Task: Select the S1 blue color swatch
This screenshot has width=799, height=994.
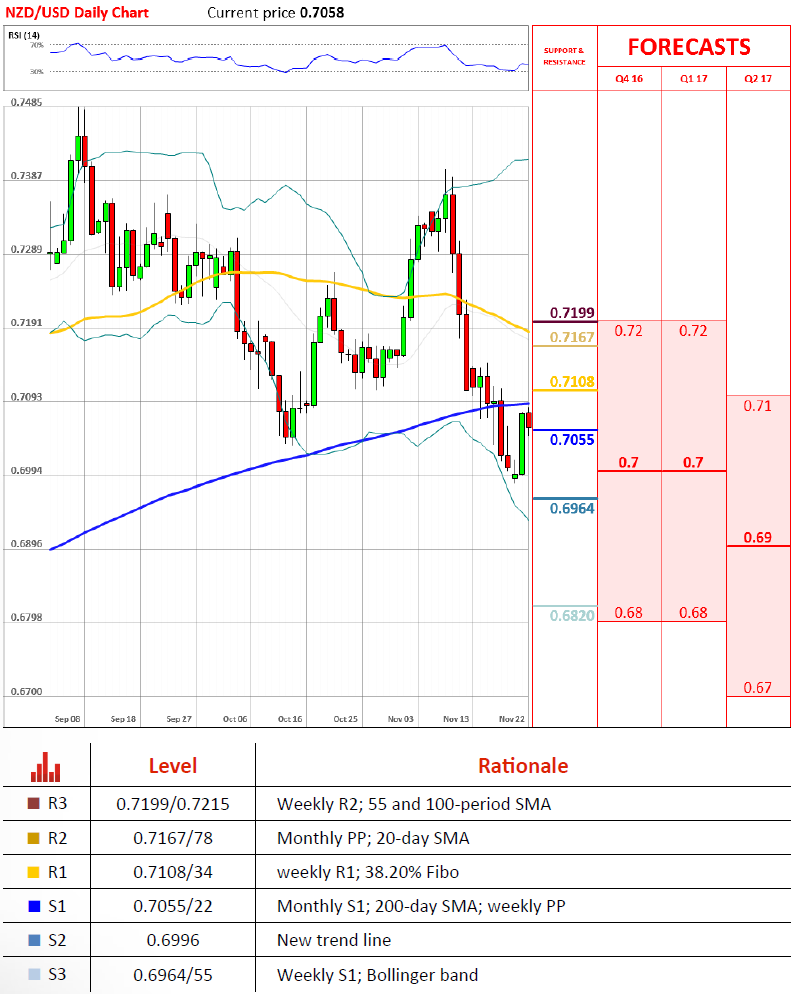Action: [34, 907]
